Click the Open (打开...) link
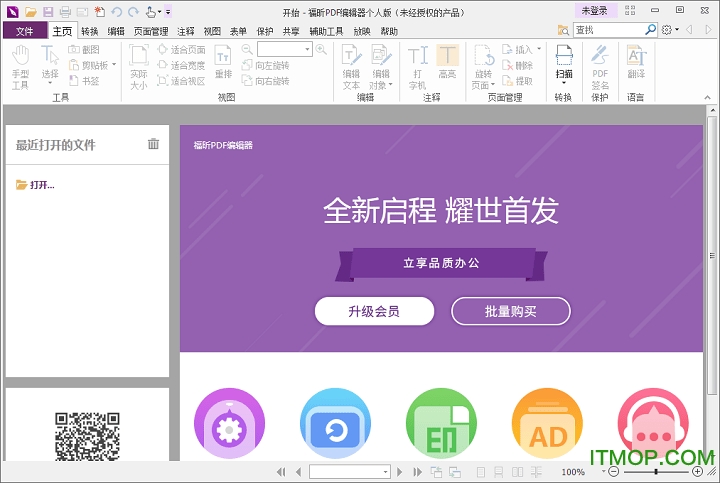The image size is (720, 483). click(35, 185)
